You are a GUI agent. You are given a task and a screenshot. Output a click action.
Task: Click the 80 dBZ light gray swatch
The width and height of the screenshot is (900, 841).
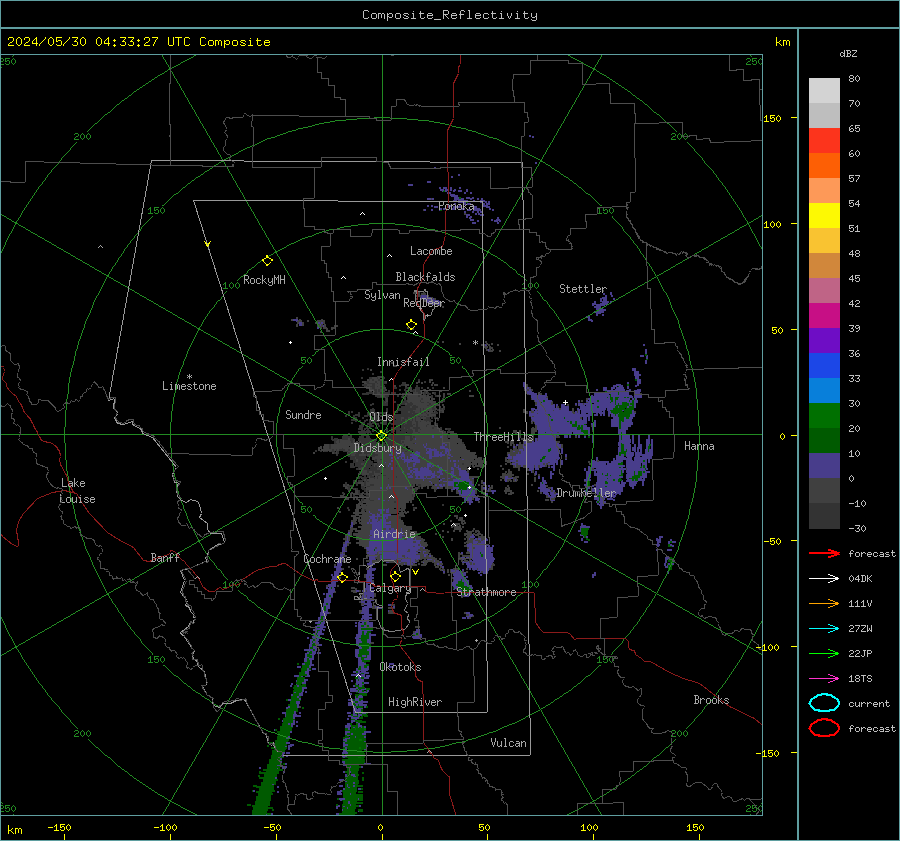[x=824, y=91]
